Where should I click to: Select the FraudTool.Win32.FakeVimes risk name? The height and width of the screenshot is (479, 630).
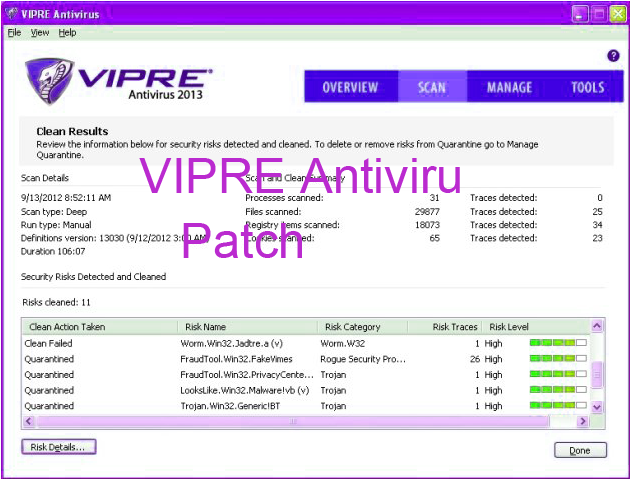pos(236,359)
